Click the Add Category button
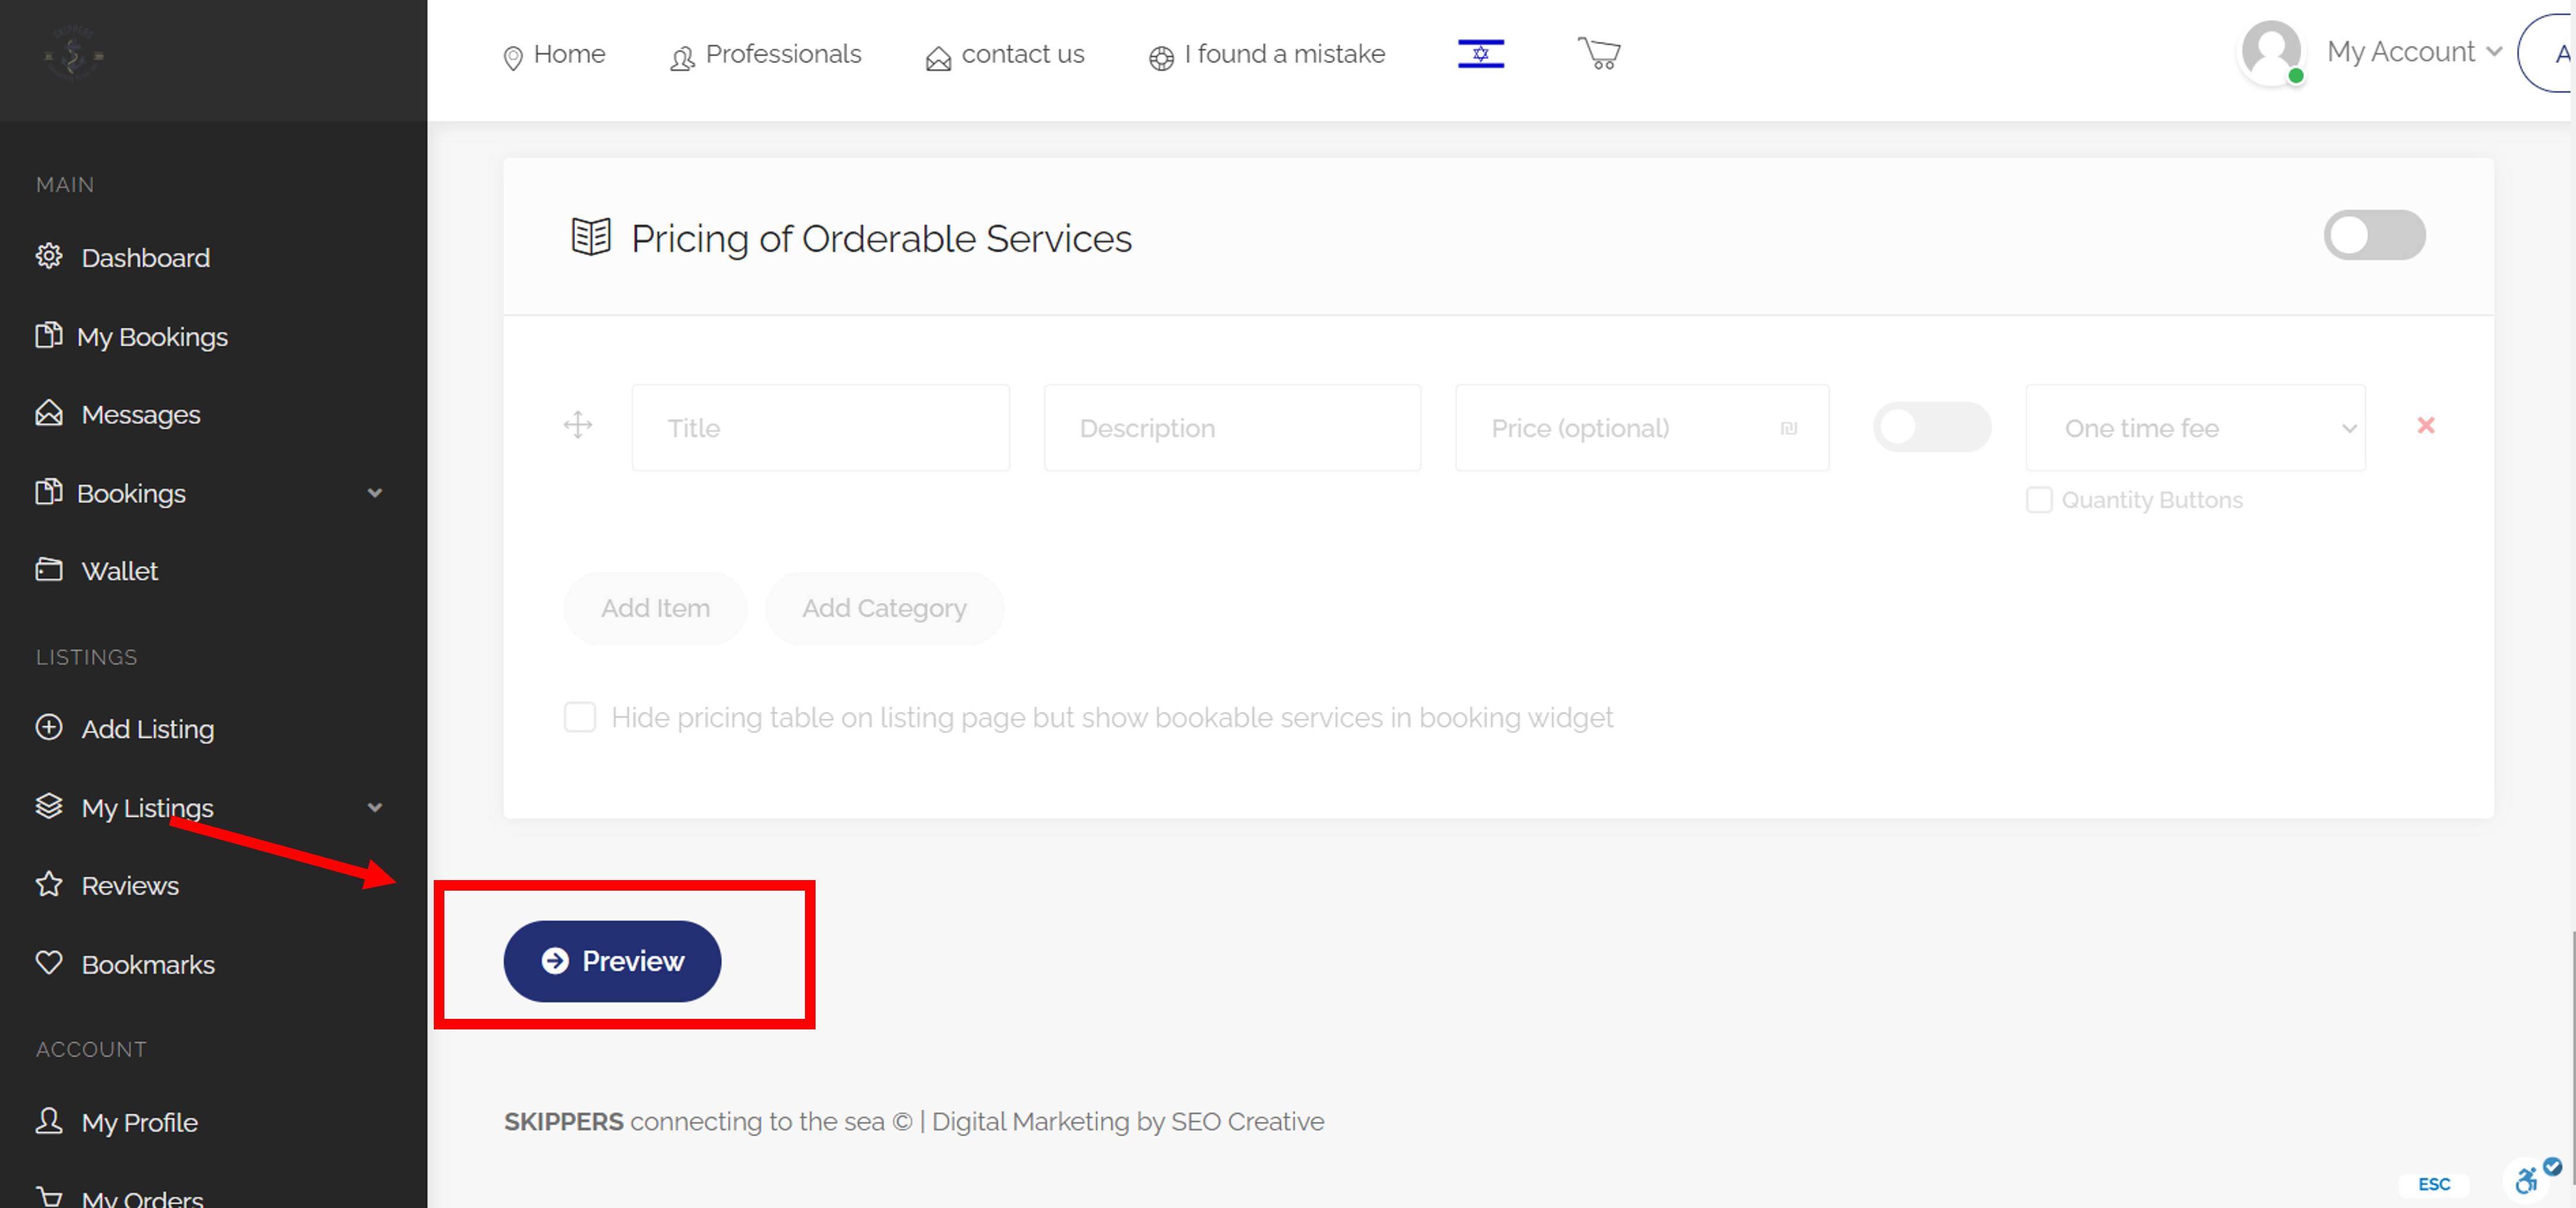Screen dimensions: 2576x1208 883,608
